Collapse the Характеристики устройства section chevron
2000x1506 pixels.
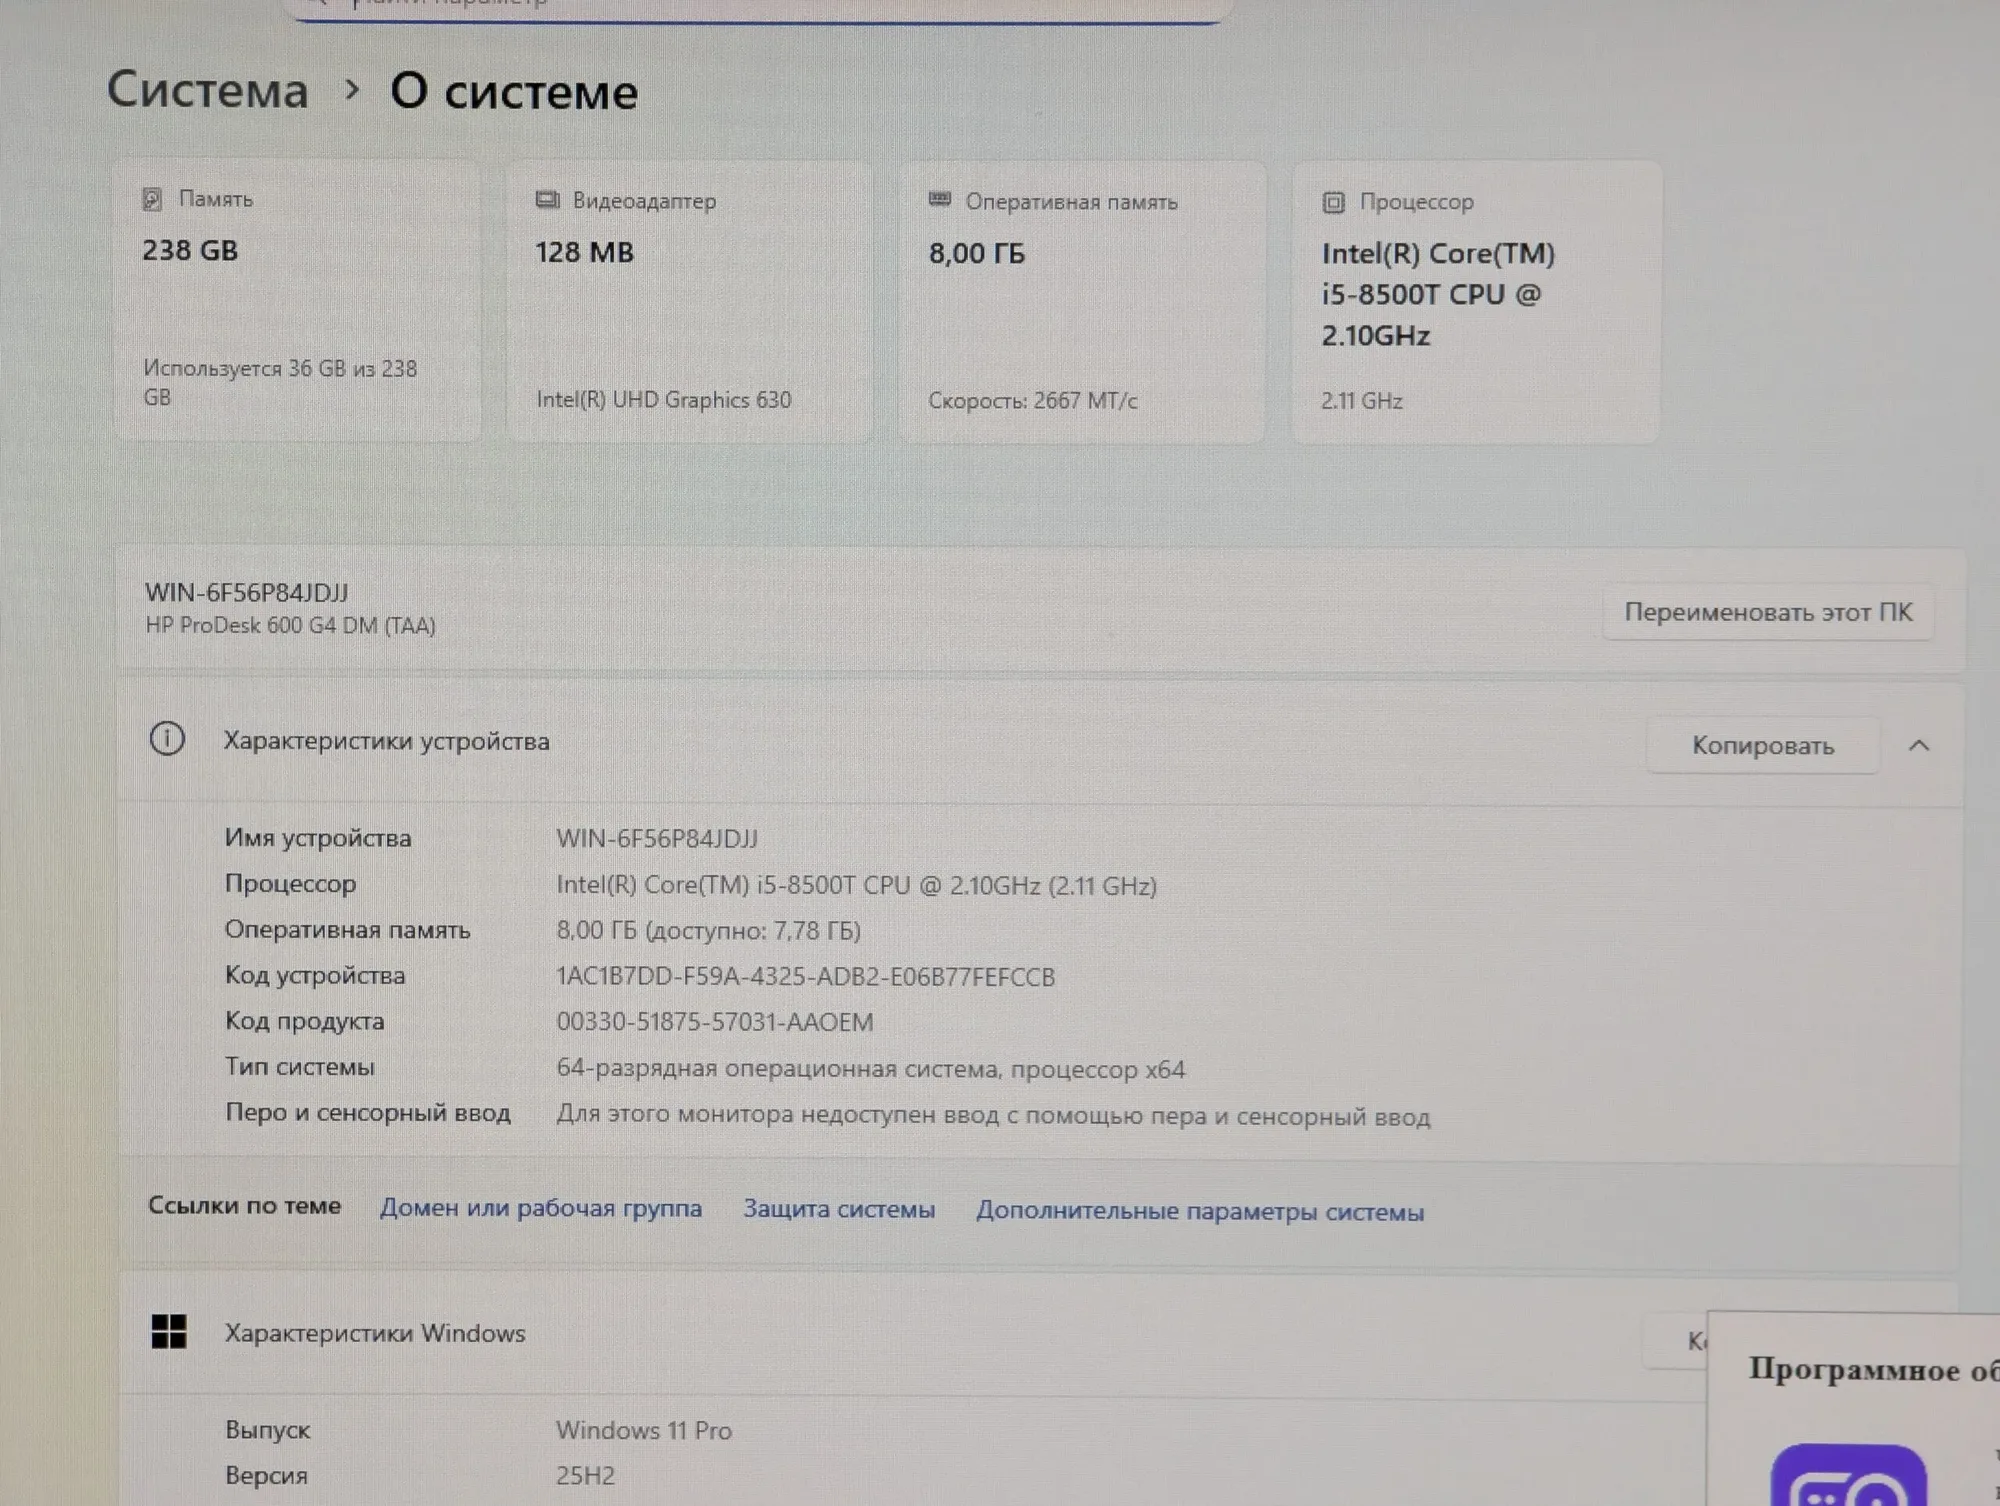(1918, 746)
